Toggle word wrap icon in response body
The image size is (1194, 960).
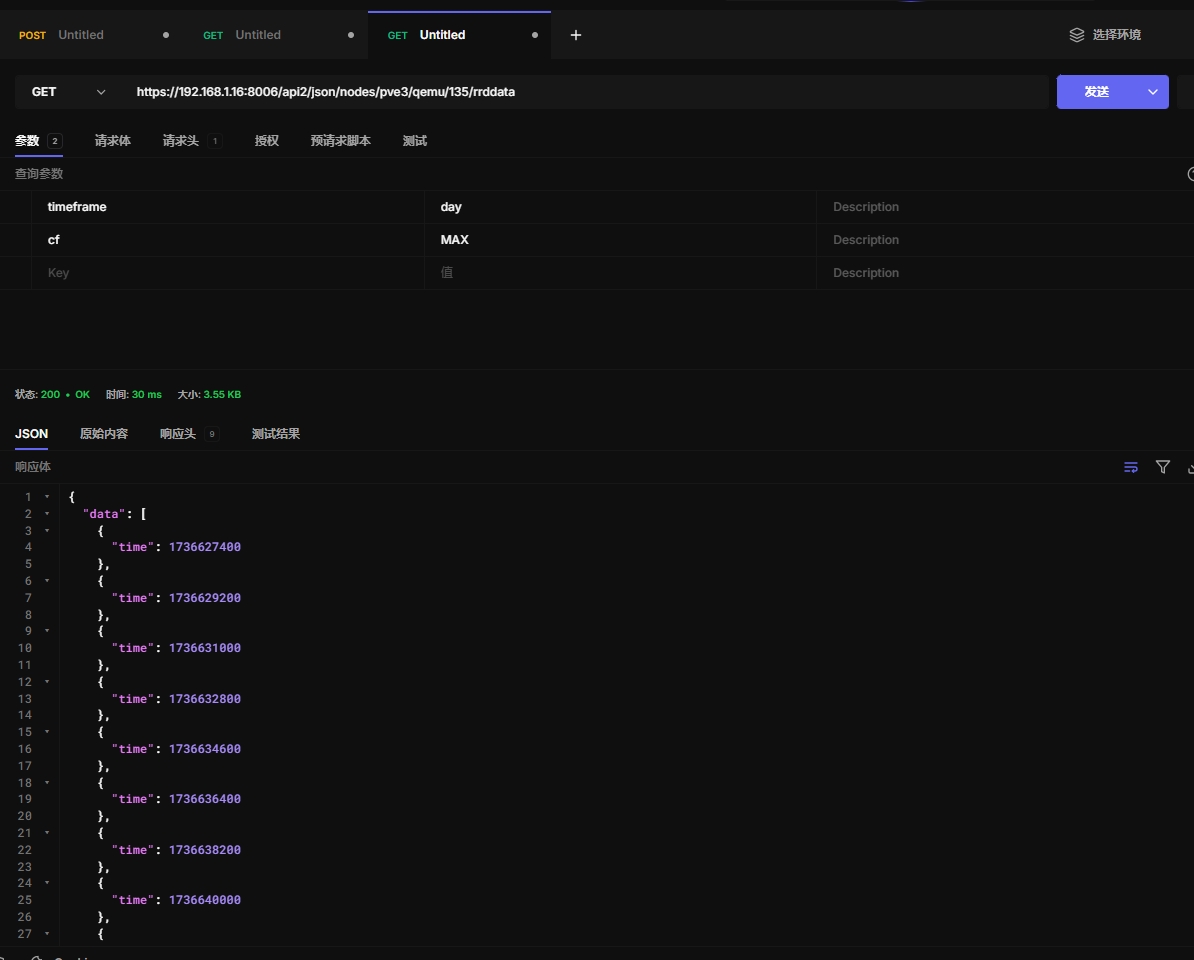coord(1131,467)
